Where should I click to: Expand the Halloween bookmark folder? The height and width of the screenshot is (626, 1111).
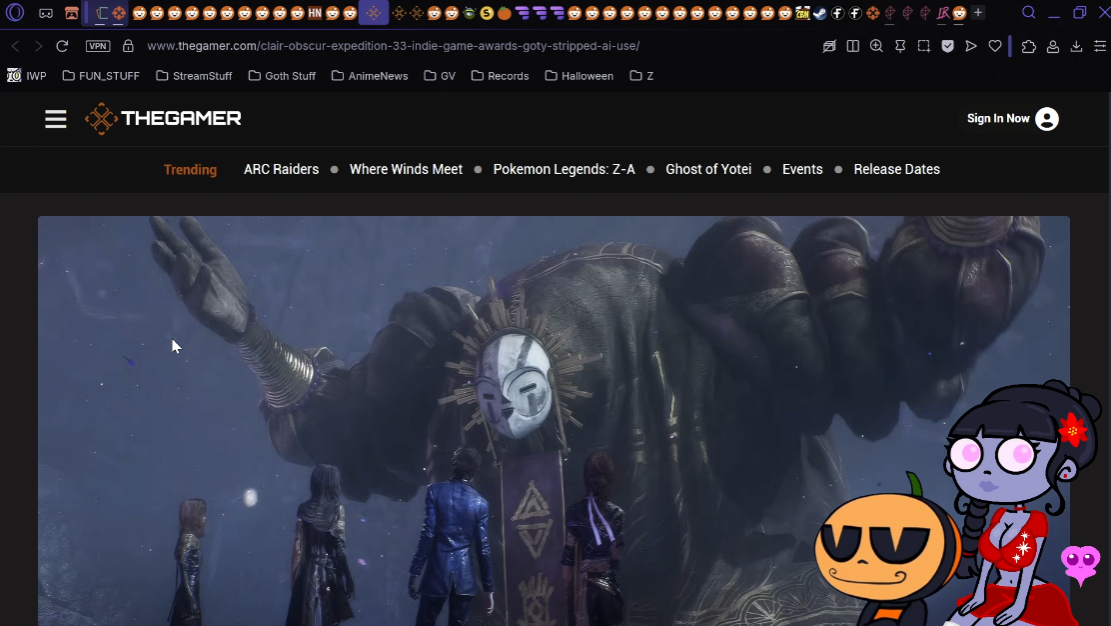click(579, 76)
